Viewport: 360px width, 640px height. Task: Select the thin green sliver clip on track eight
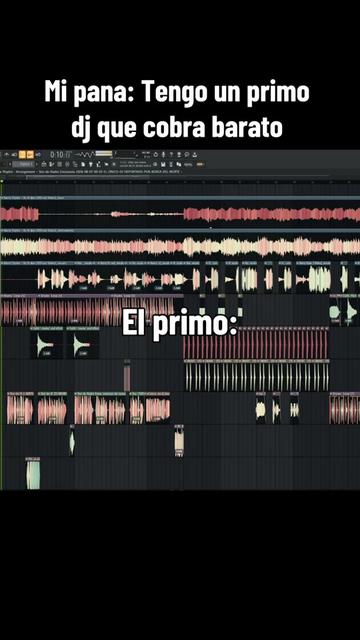[72, 442]
